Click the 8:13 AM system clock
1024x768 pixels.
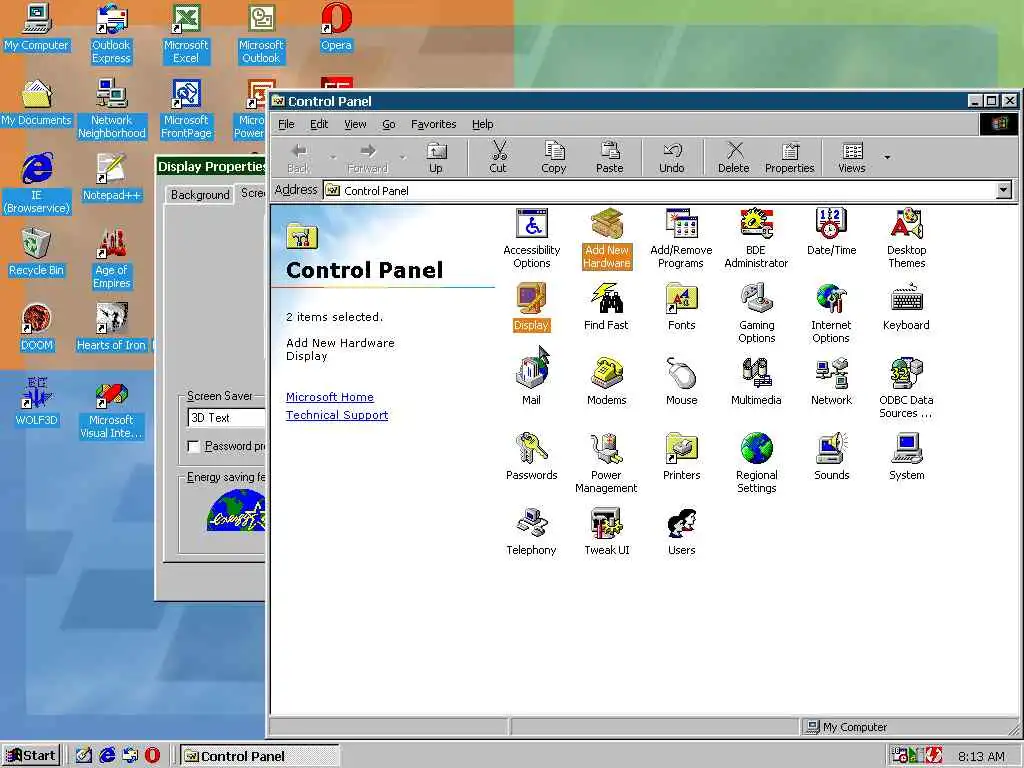pos(981,756)
